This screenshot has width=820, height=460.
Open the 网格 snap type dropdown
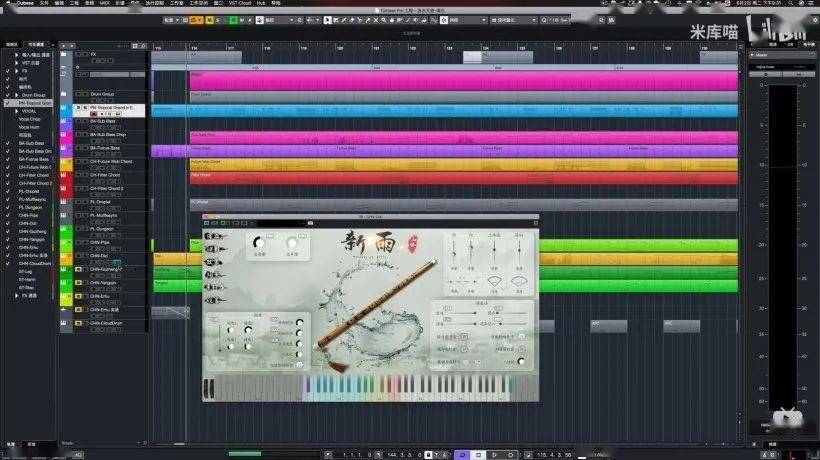click(x=468, y=20)
